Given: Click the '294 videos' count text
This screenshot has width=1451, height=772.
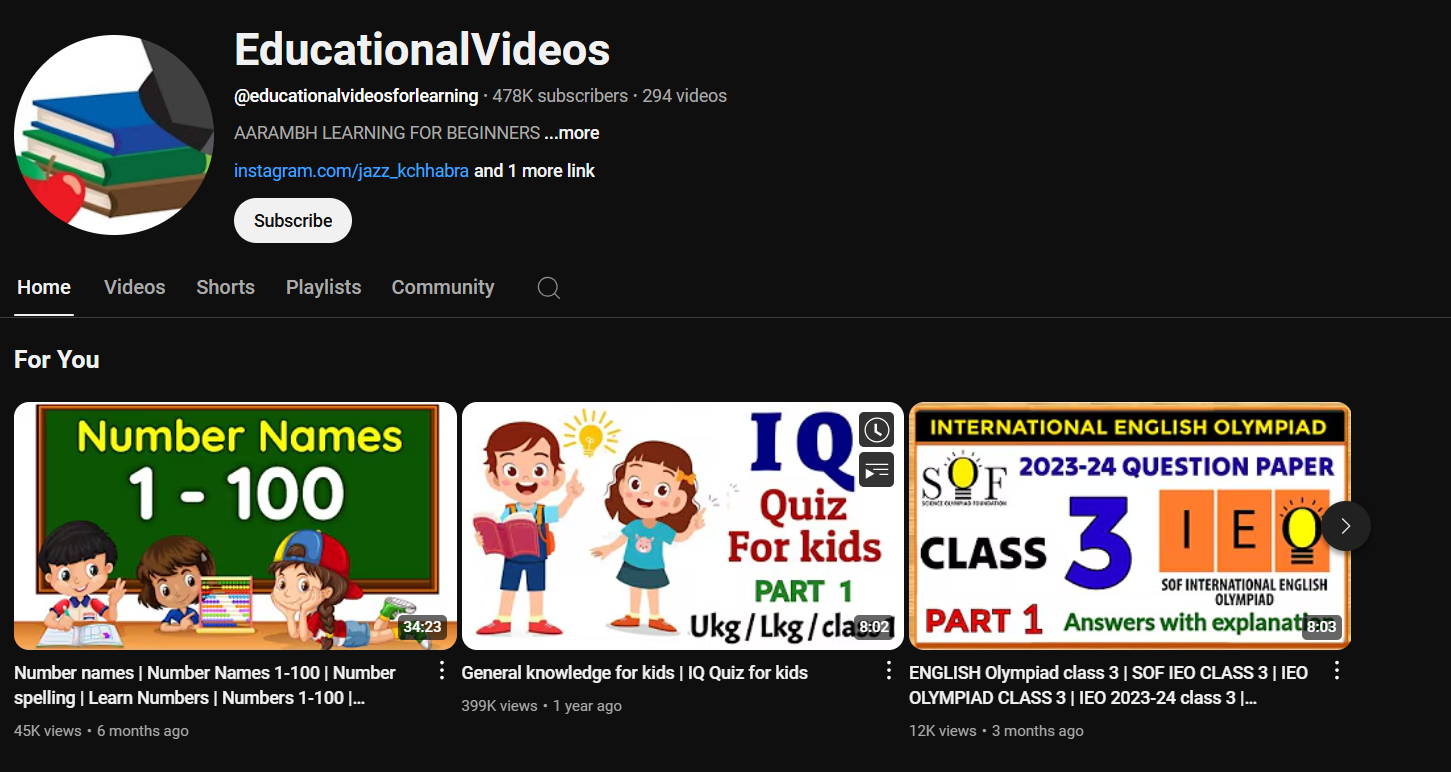Looking at the screenshot, I should tap(684, 96).
